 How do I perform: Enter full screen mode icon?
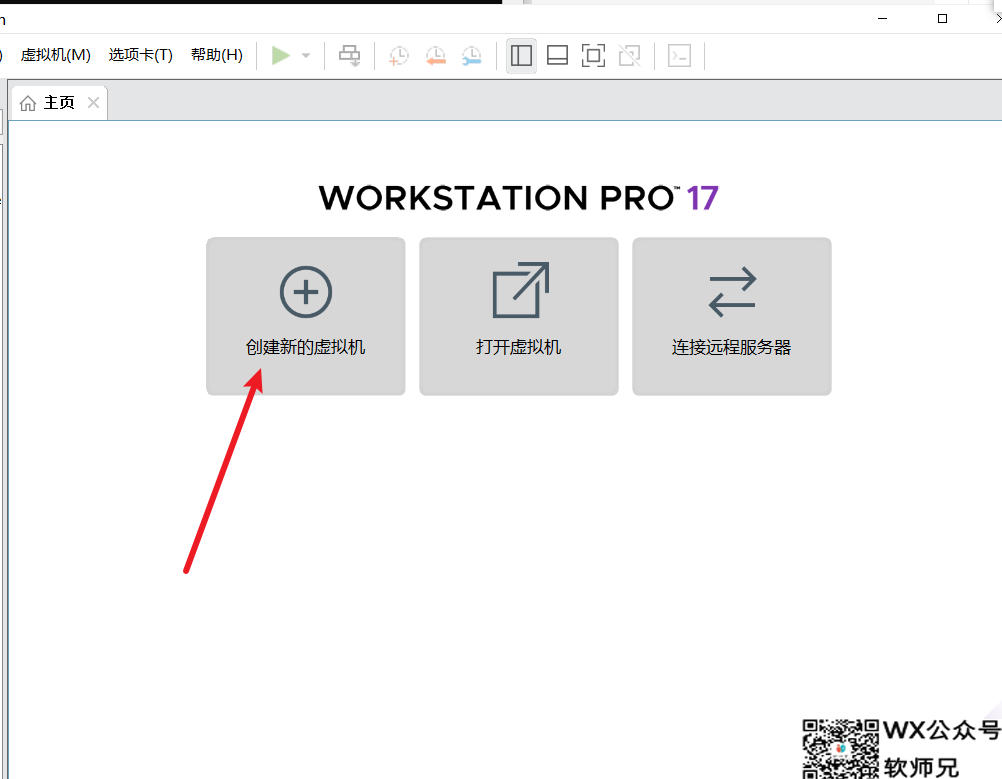tap(594, 56)
